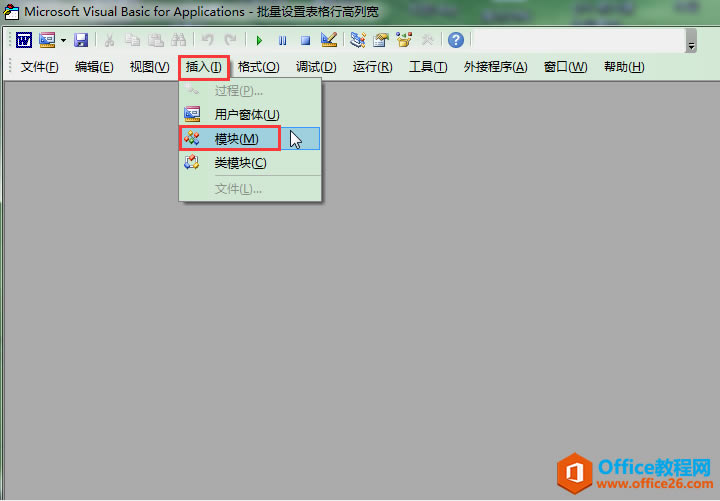Expand the toolbar options arrow
The image size is (720, 501).
click(x=691, y=45)
